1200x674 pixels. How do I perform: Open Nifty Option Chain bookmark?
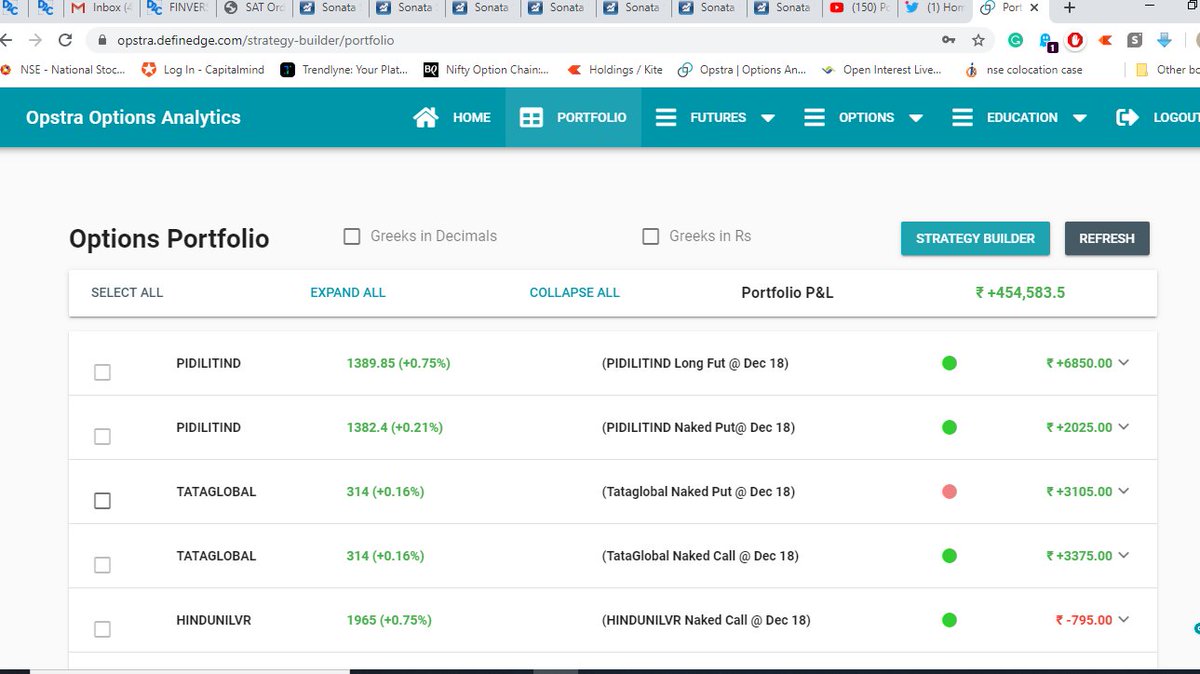click(x=487, y=70)
